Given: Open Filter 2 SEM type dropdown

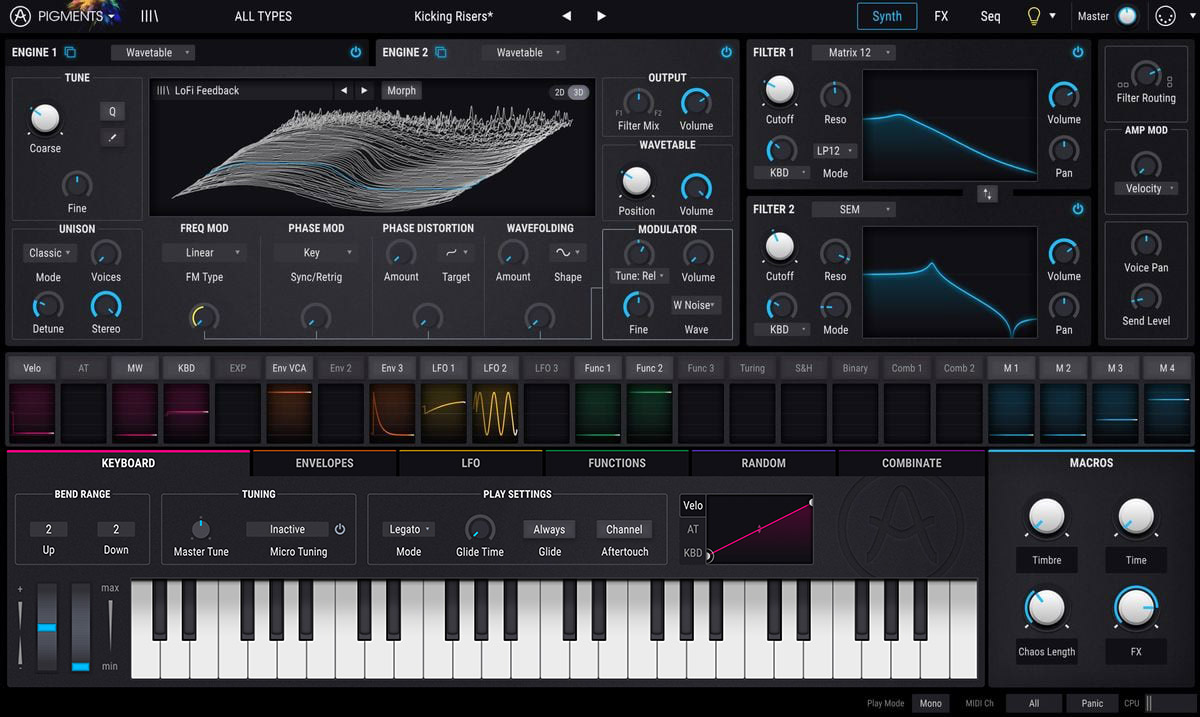Looking at the screenshot, I should click(x=854, y=209).
